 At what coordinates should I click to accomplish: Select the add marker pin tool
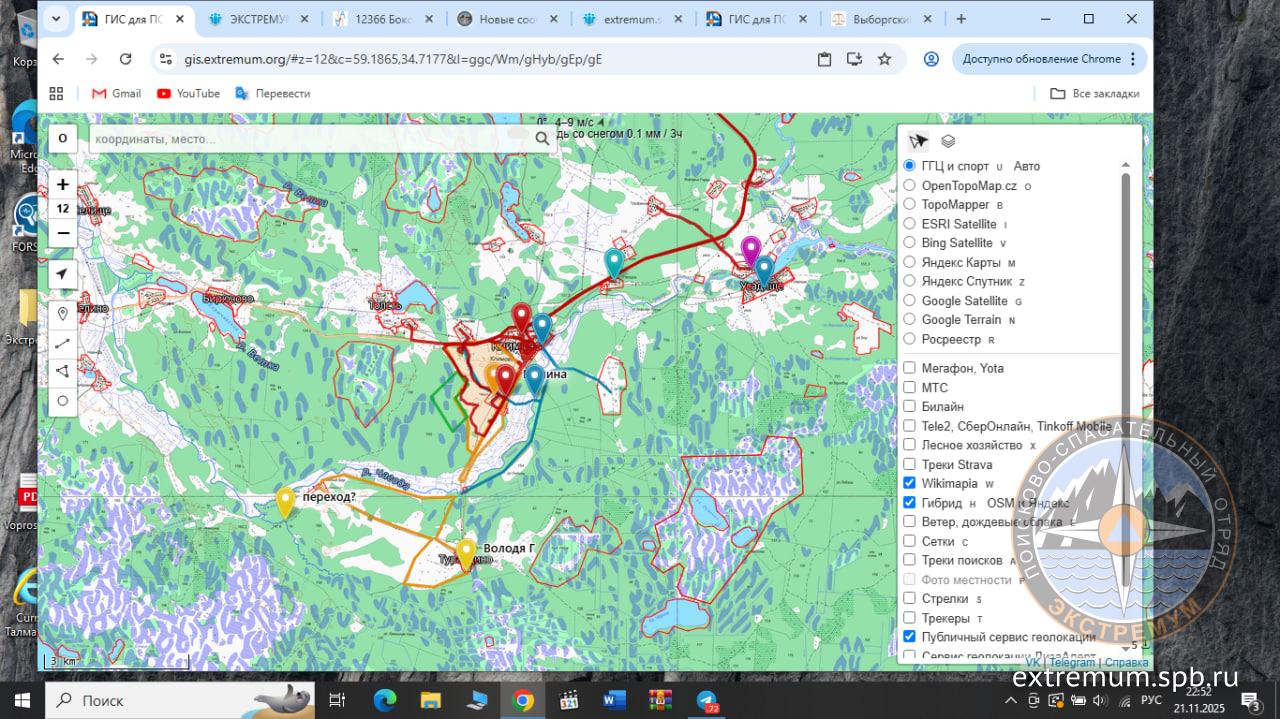(x=62, y=314)
